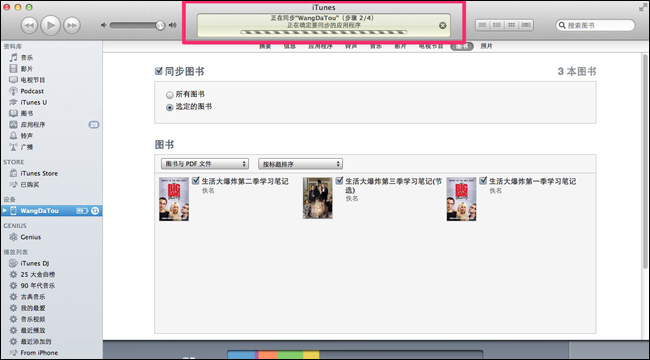This screenshot has height=360, width=650.
Task: Switch to the 影片 movies tab
Action: 400,46
